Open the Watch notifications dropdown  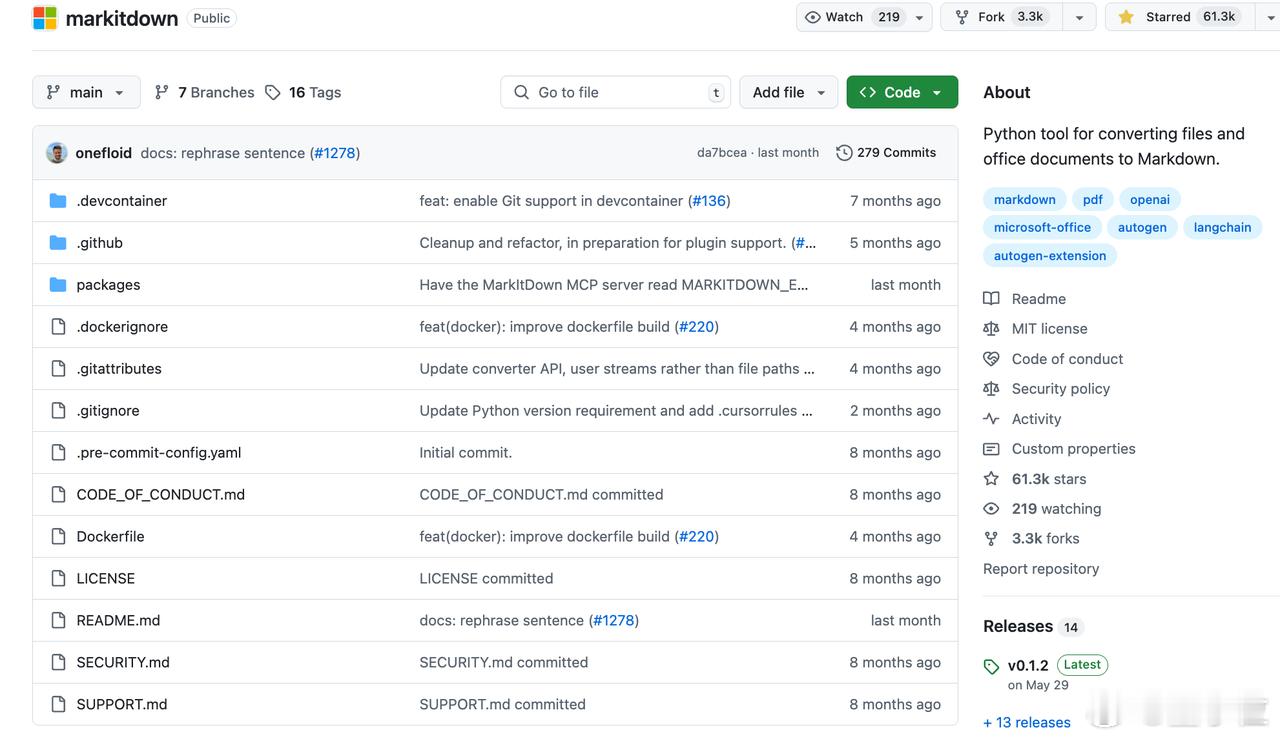click(920, 17)
